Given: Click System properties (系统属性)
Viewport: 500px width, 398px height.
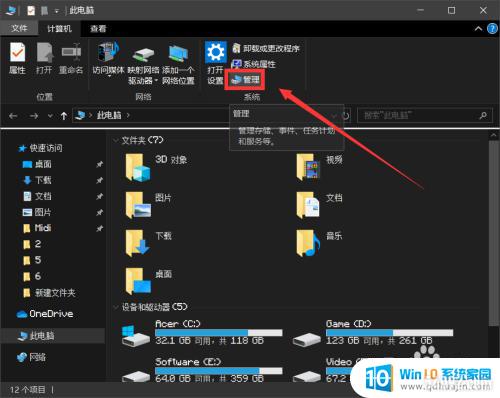Looking at the screenshot, I should pos(254,64).
